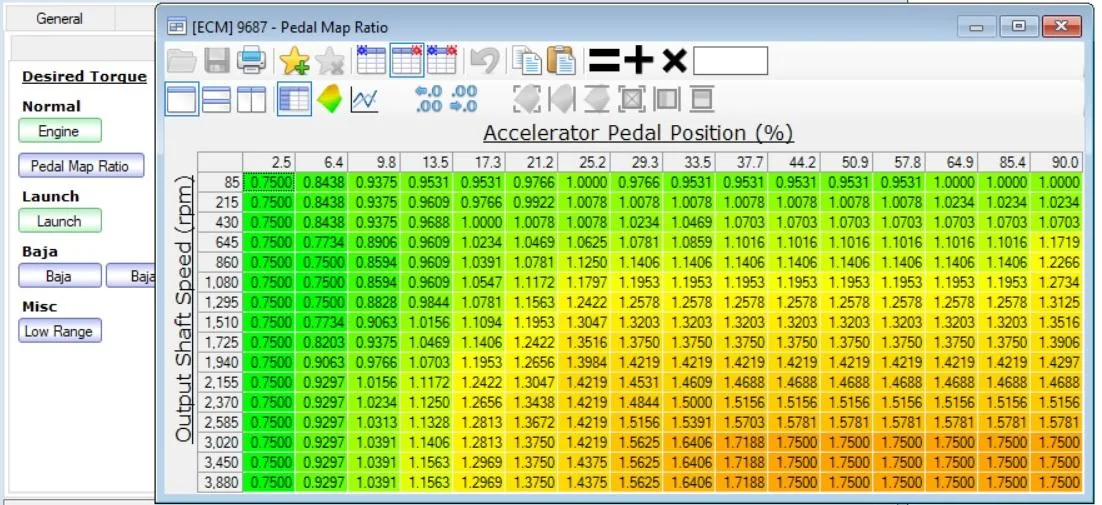Click the value entry box beside multiply
The height and width of the screenshot is (505, 1102).
pos(730,61)
